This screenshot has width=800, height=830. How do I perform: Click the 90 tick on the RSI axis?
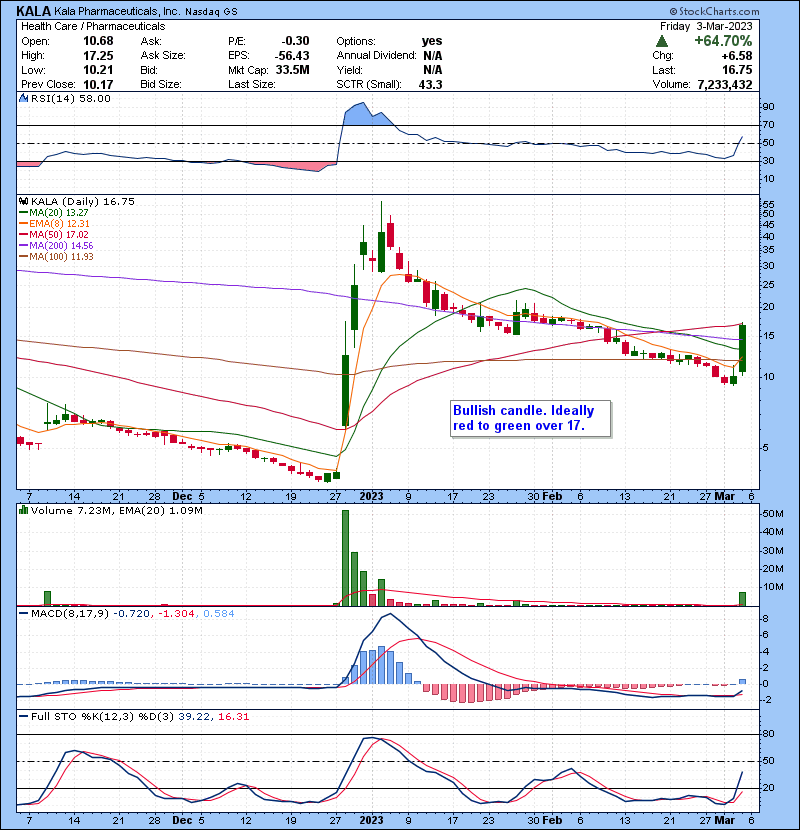point(768,107)
